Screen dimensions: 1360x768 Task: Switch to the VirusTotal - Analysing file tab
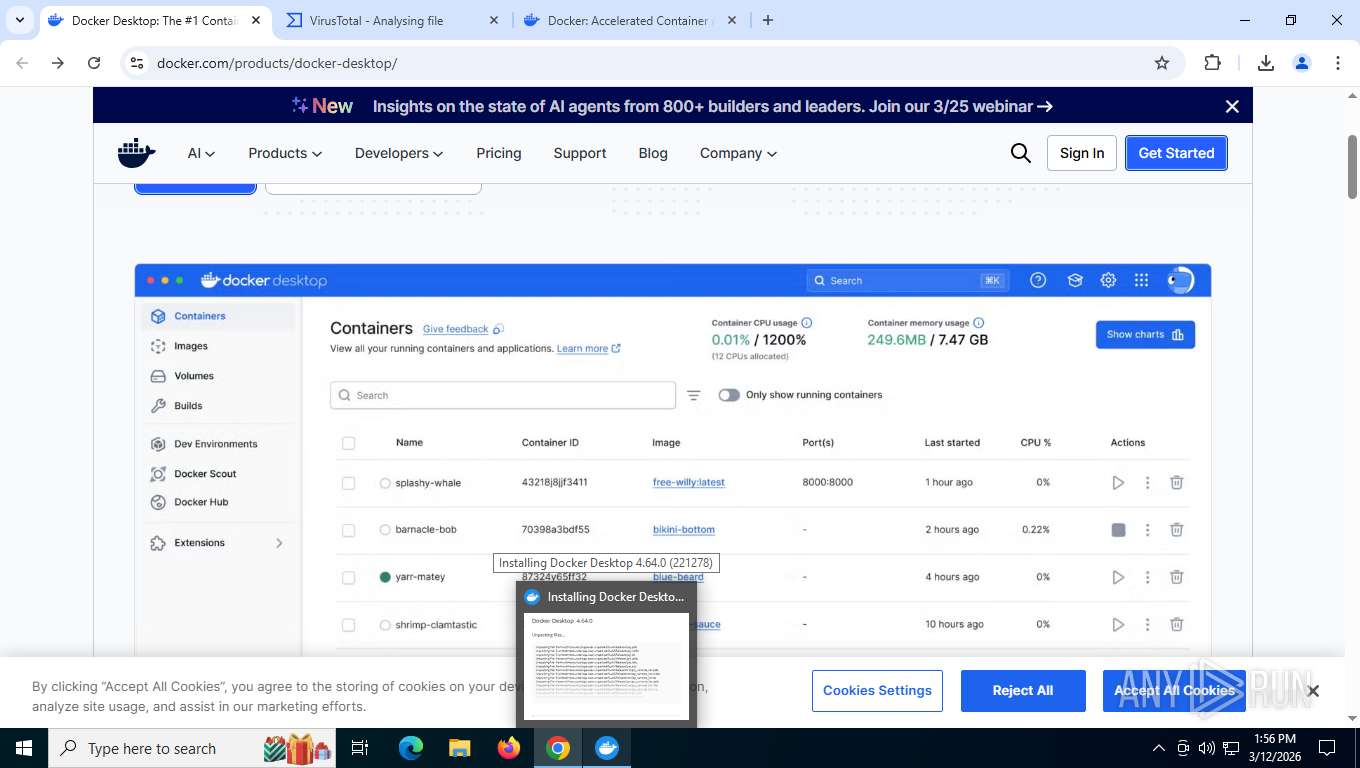coord(391,20)
